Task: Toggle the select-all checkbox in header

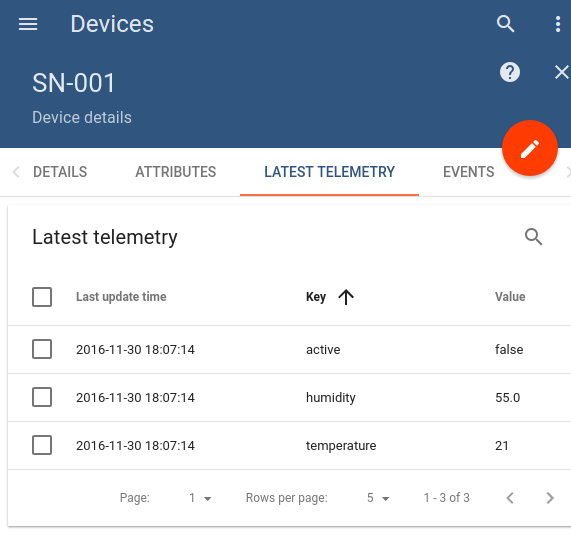Action: click(42, 297)
